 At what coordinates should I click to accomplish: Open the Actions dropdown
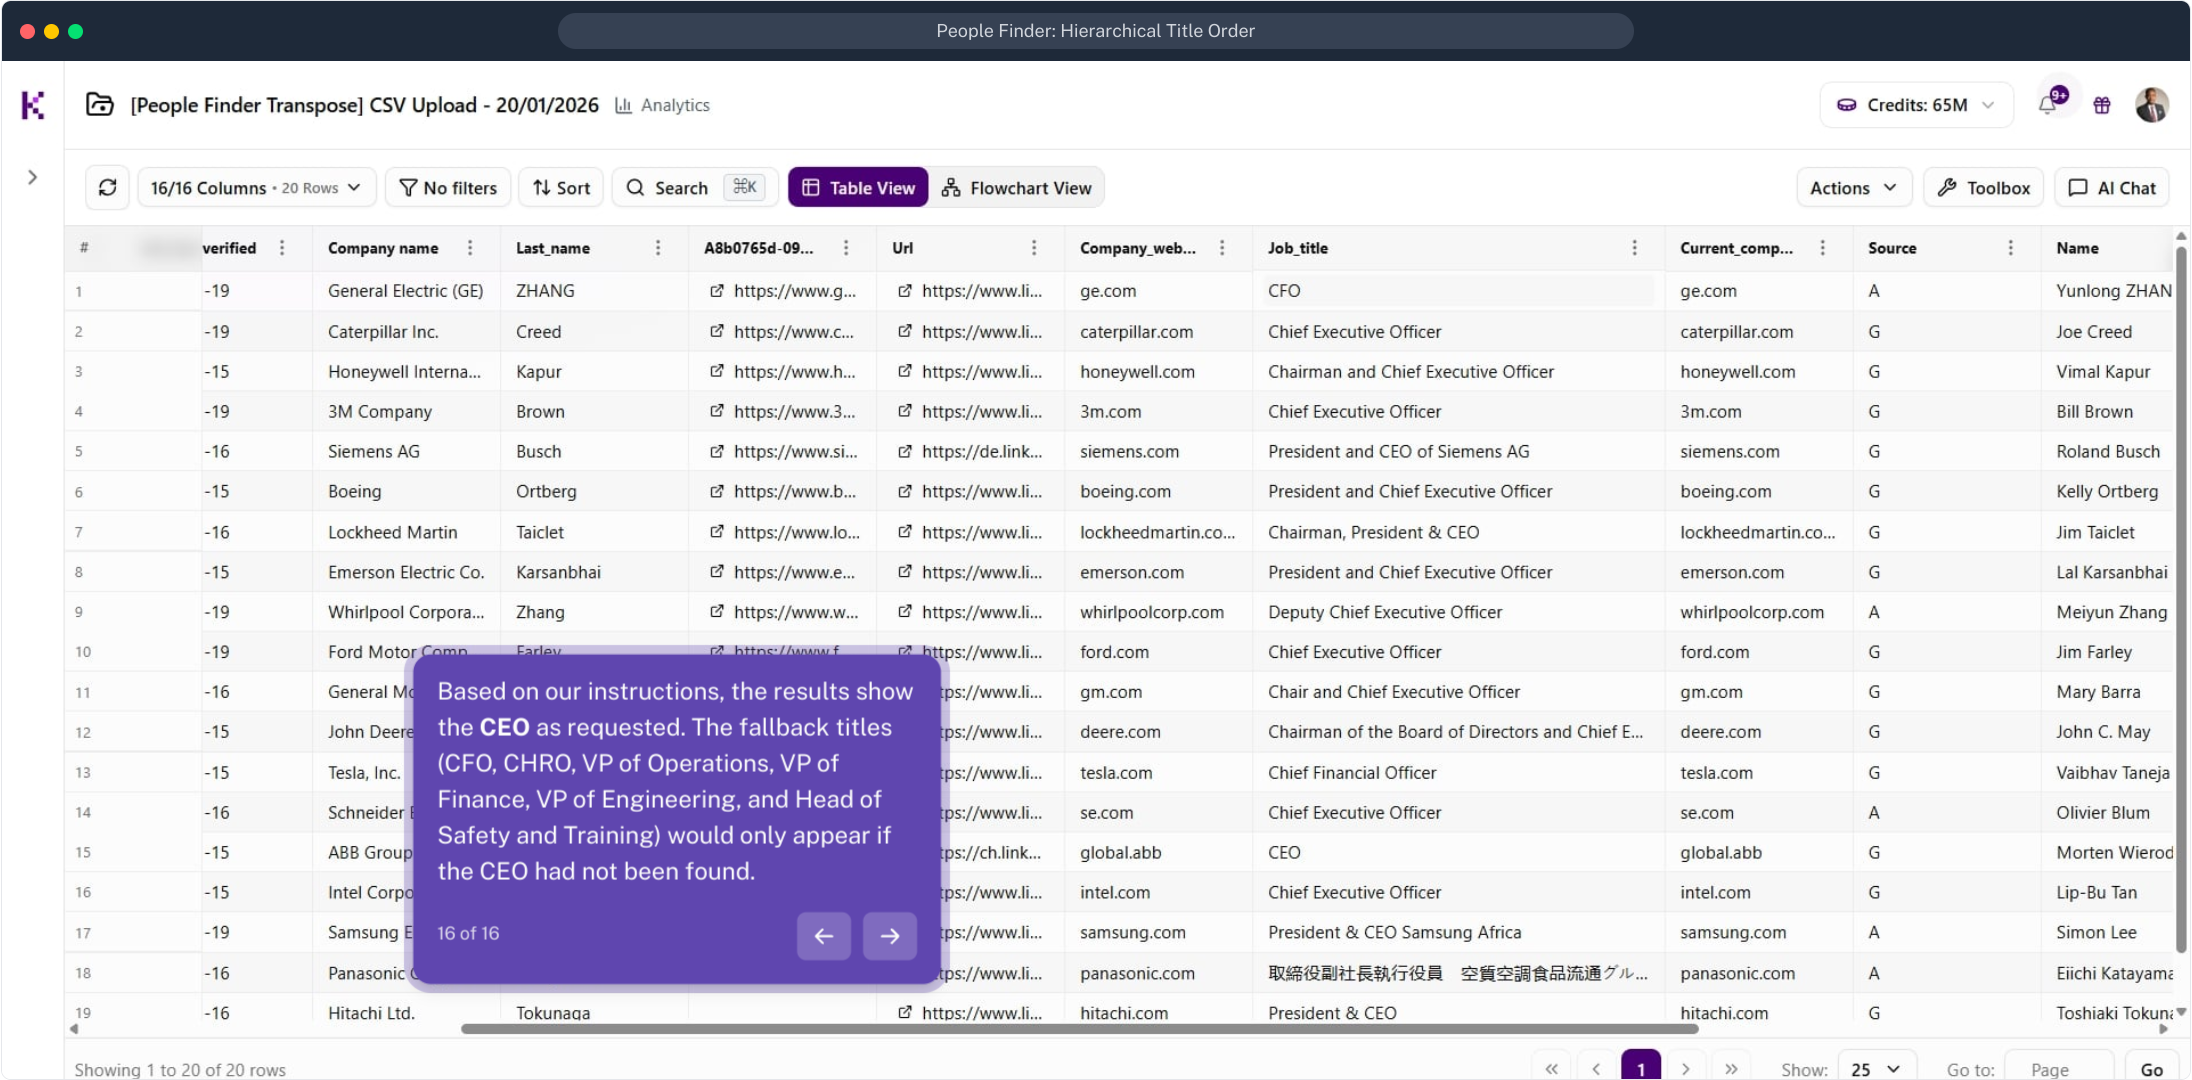1854,188
